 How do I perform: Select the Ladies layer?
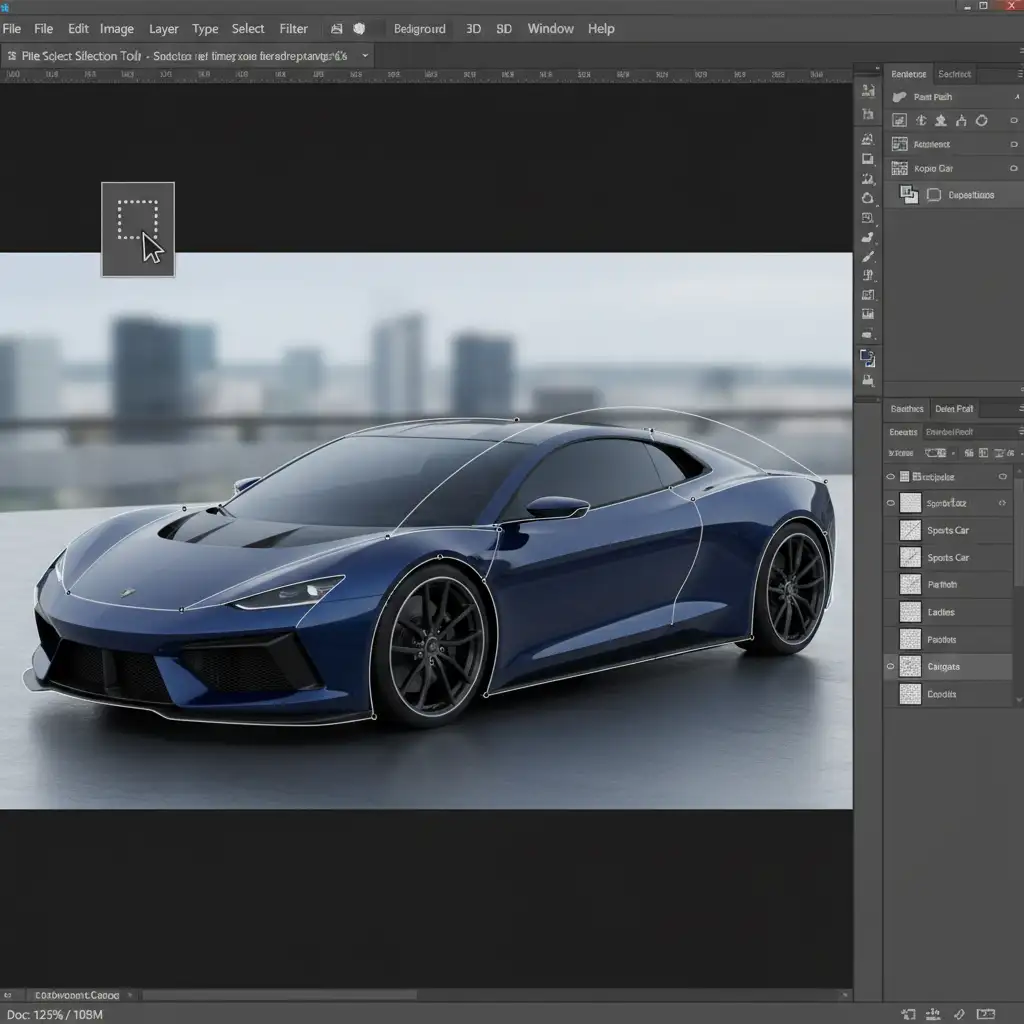[x=941, y=612]
